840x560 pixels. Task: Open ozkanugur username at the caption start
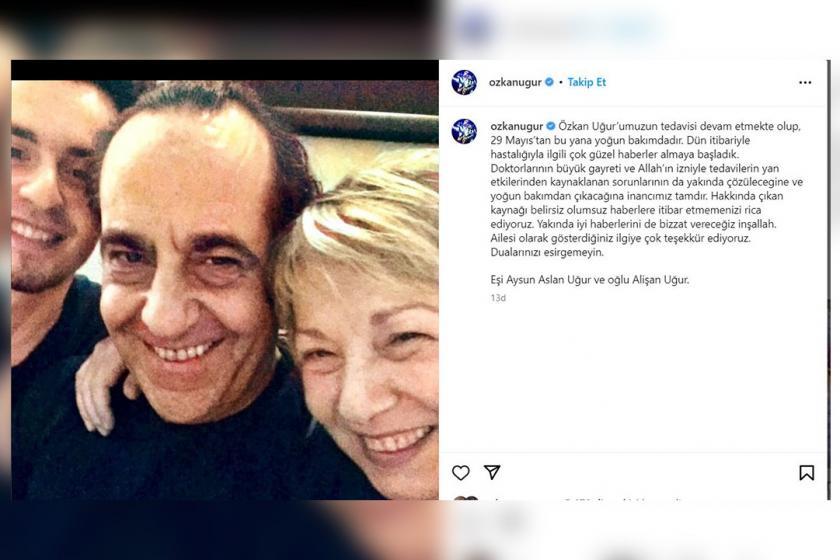pyautogui.click(x=516, y=126)
